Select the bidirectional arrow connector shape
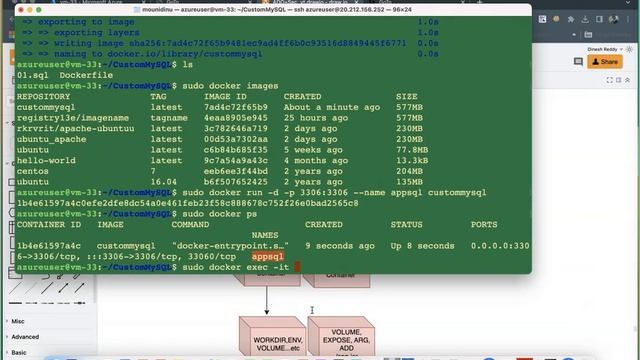This screenshot has width=640, height=360. (x=63, y=288)
